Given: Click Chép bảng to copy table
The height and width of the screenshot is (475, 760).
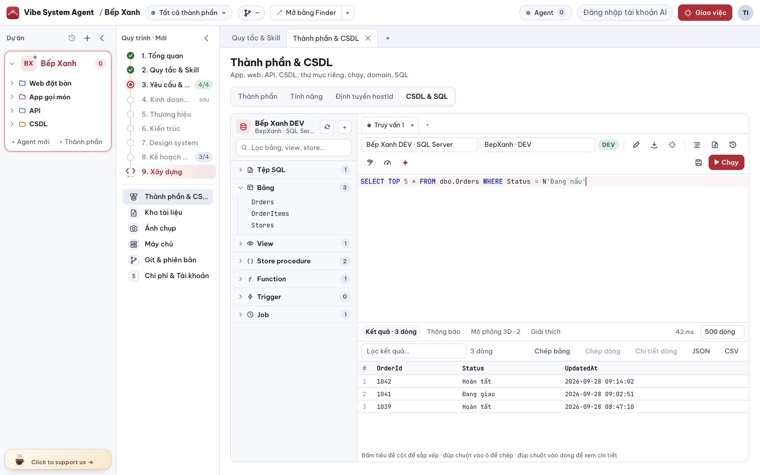Looking at the screenshot, I should (552, 351).
